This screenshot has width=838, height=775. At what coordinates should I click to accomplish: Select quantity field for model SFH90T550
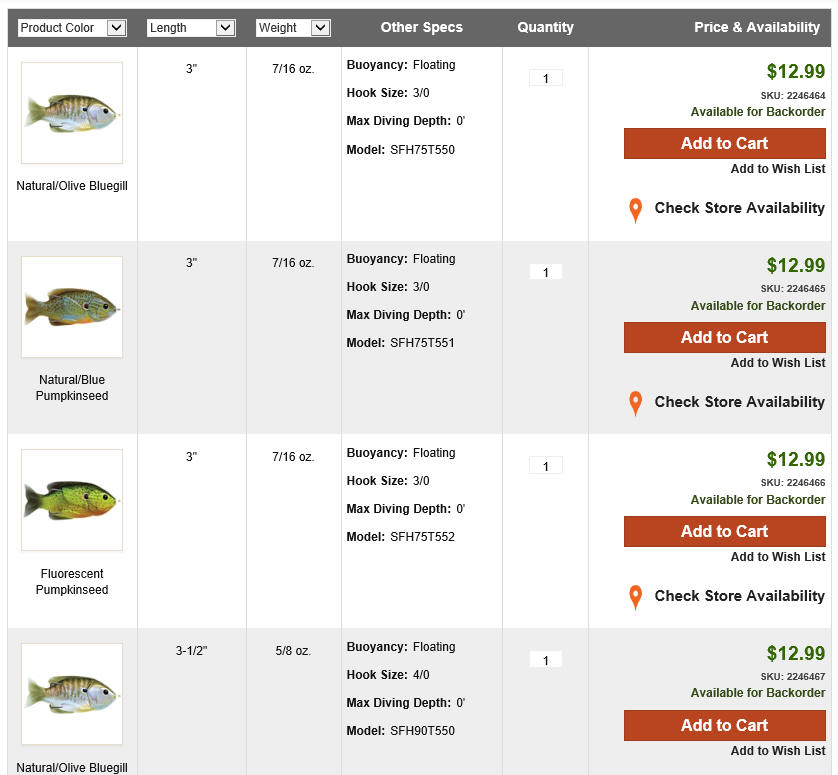[546, 660]
